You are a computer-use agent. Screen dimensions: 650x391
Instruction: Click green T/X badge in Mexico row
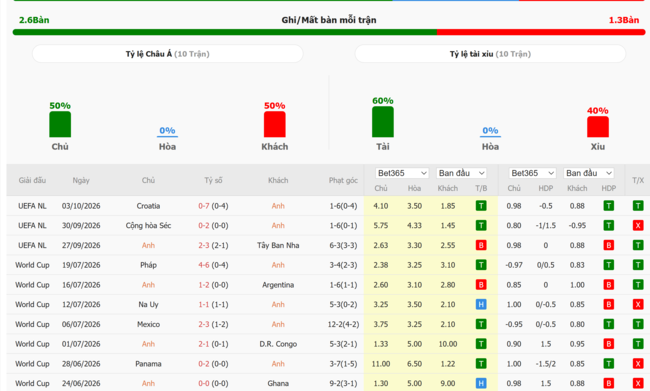(x=638, y=324)
